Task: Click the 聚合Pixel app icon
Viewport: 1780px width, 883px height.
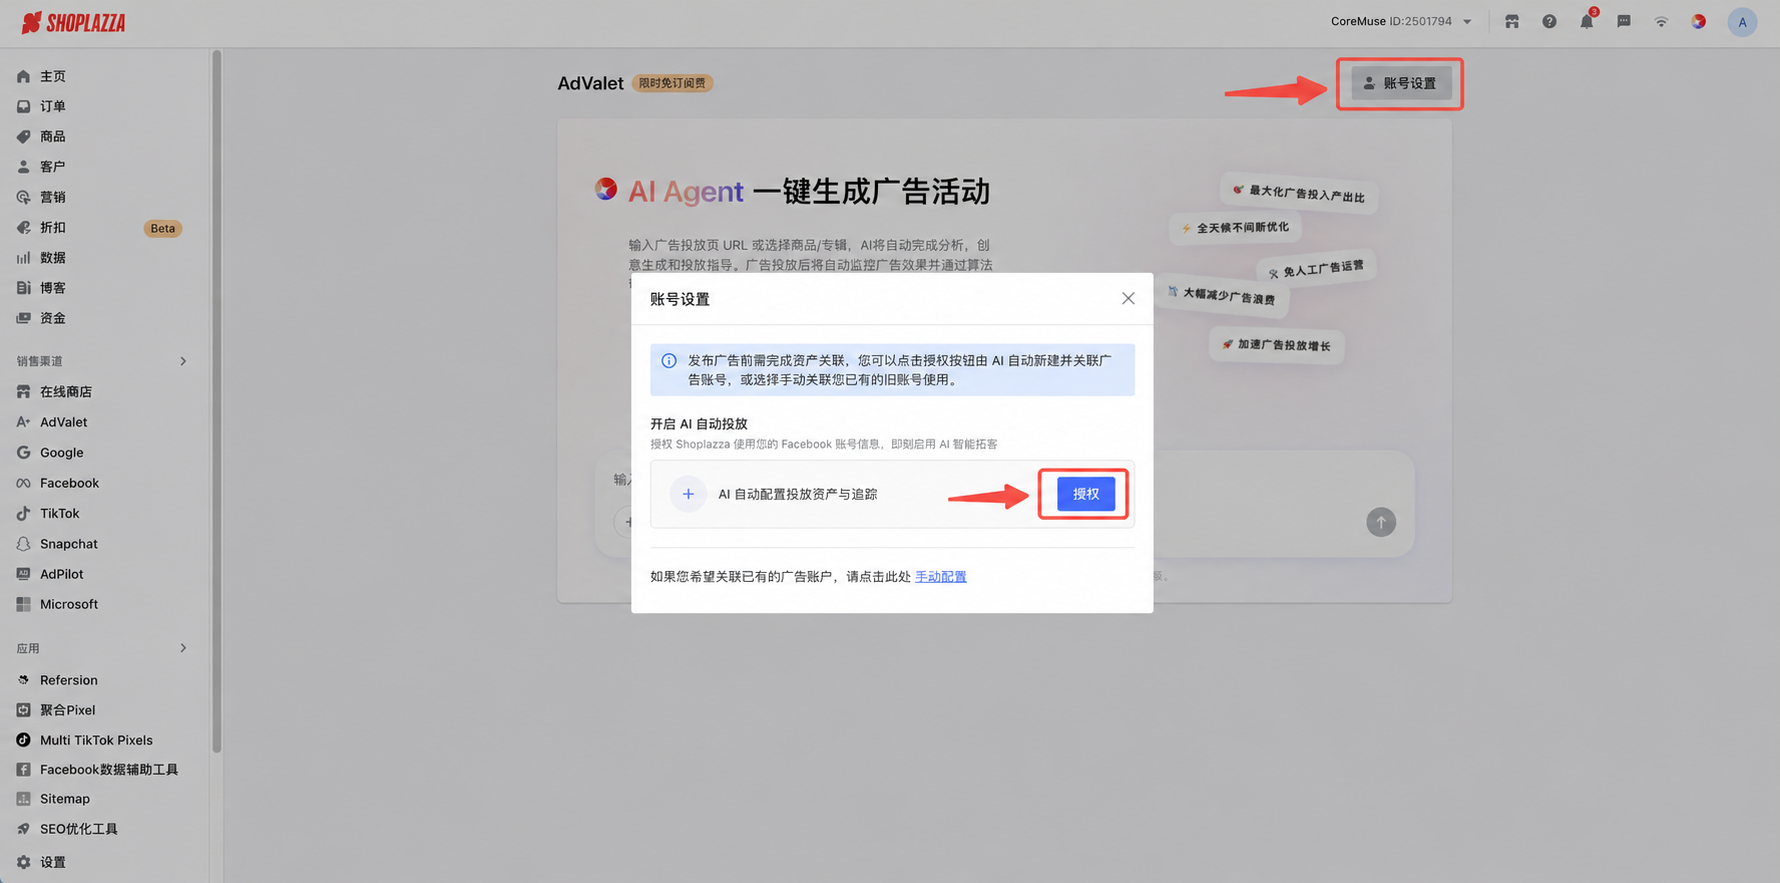Action: (23, 710)
